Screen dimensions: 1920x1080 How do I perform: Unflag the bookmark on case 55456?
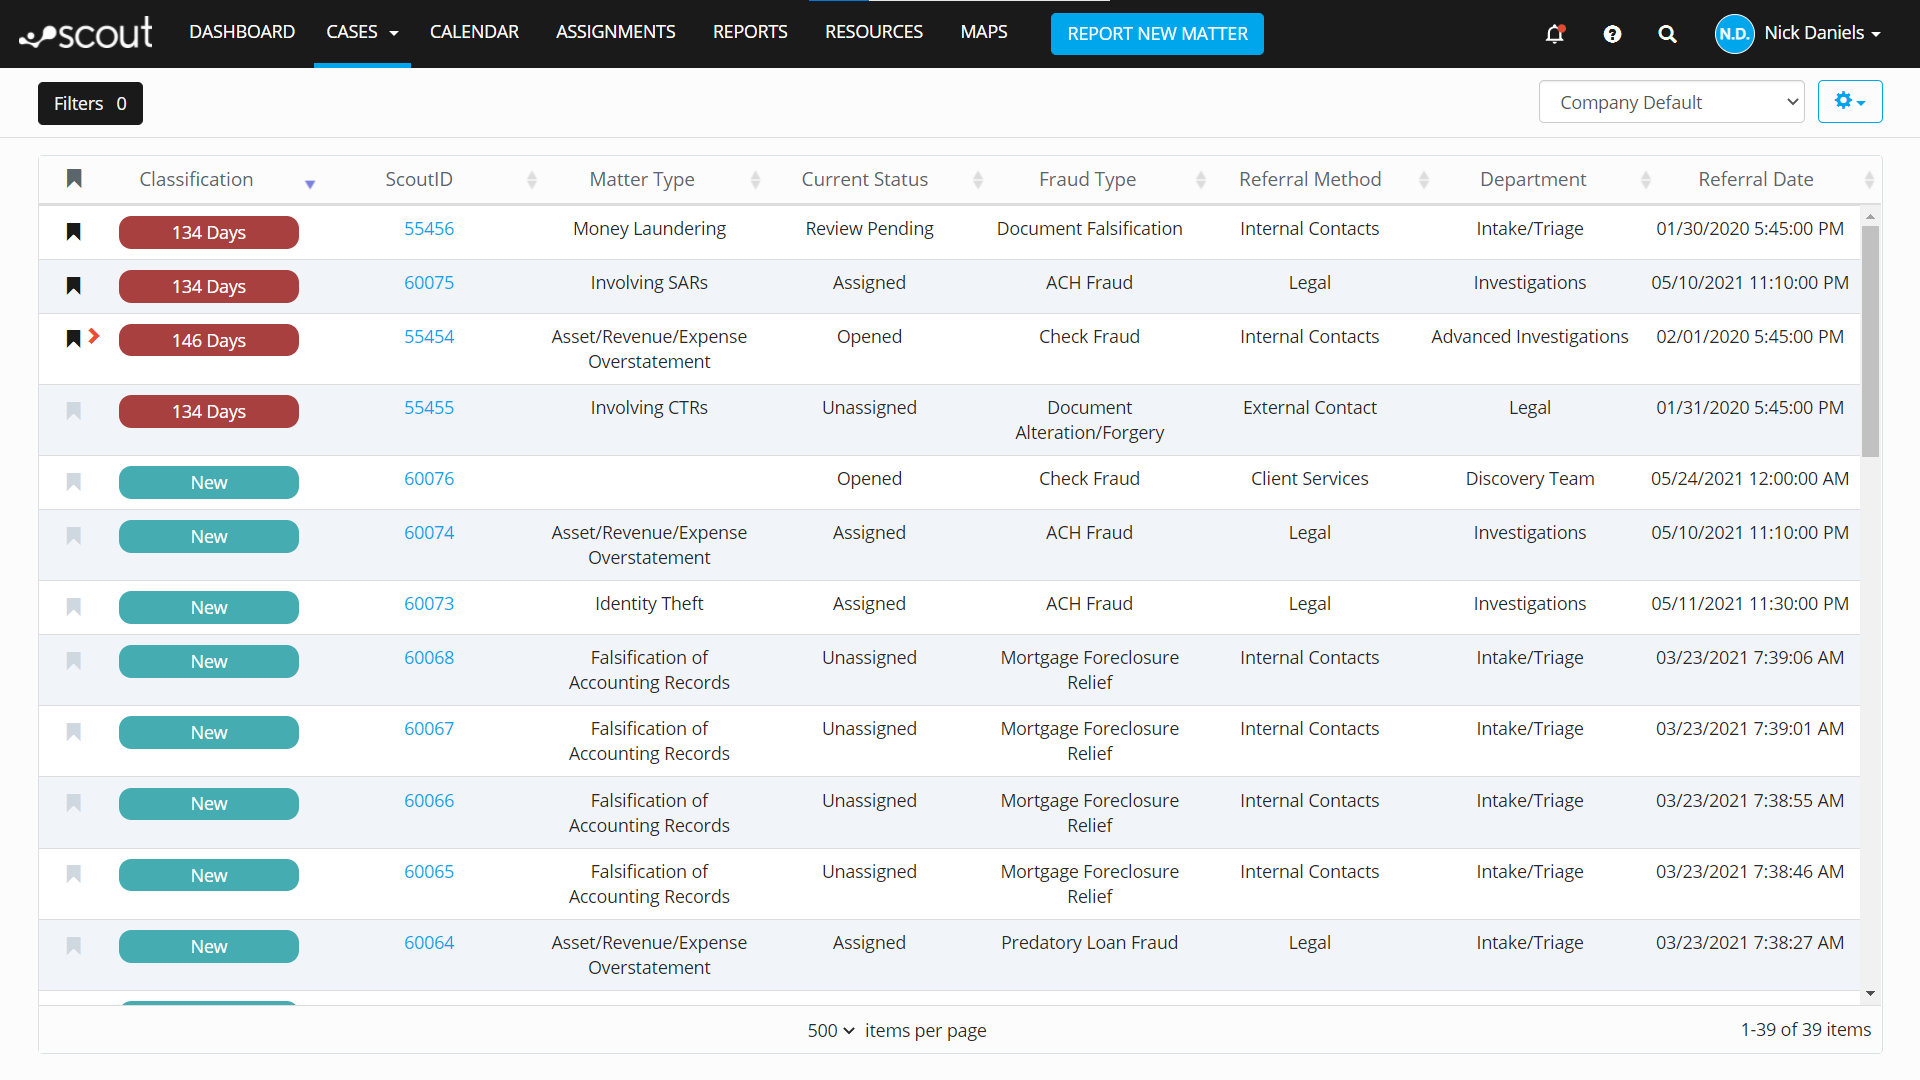73,231
